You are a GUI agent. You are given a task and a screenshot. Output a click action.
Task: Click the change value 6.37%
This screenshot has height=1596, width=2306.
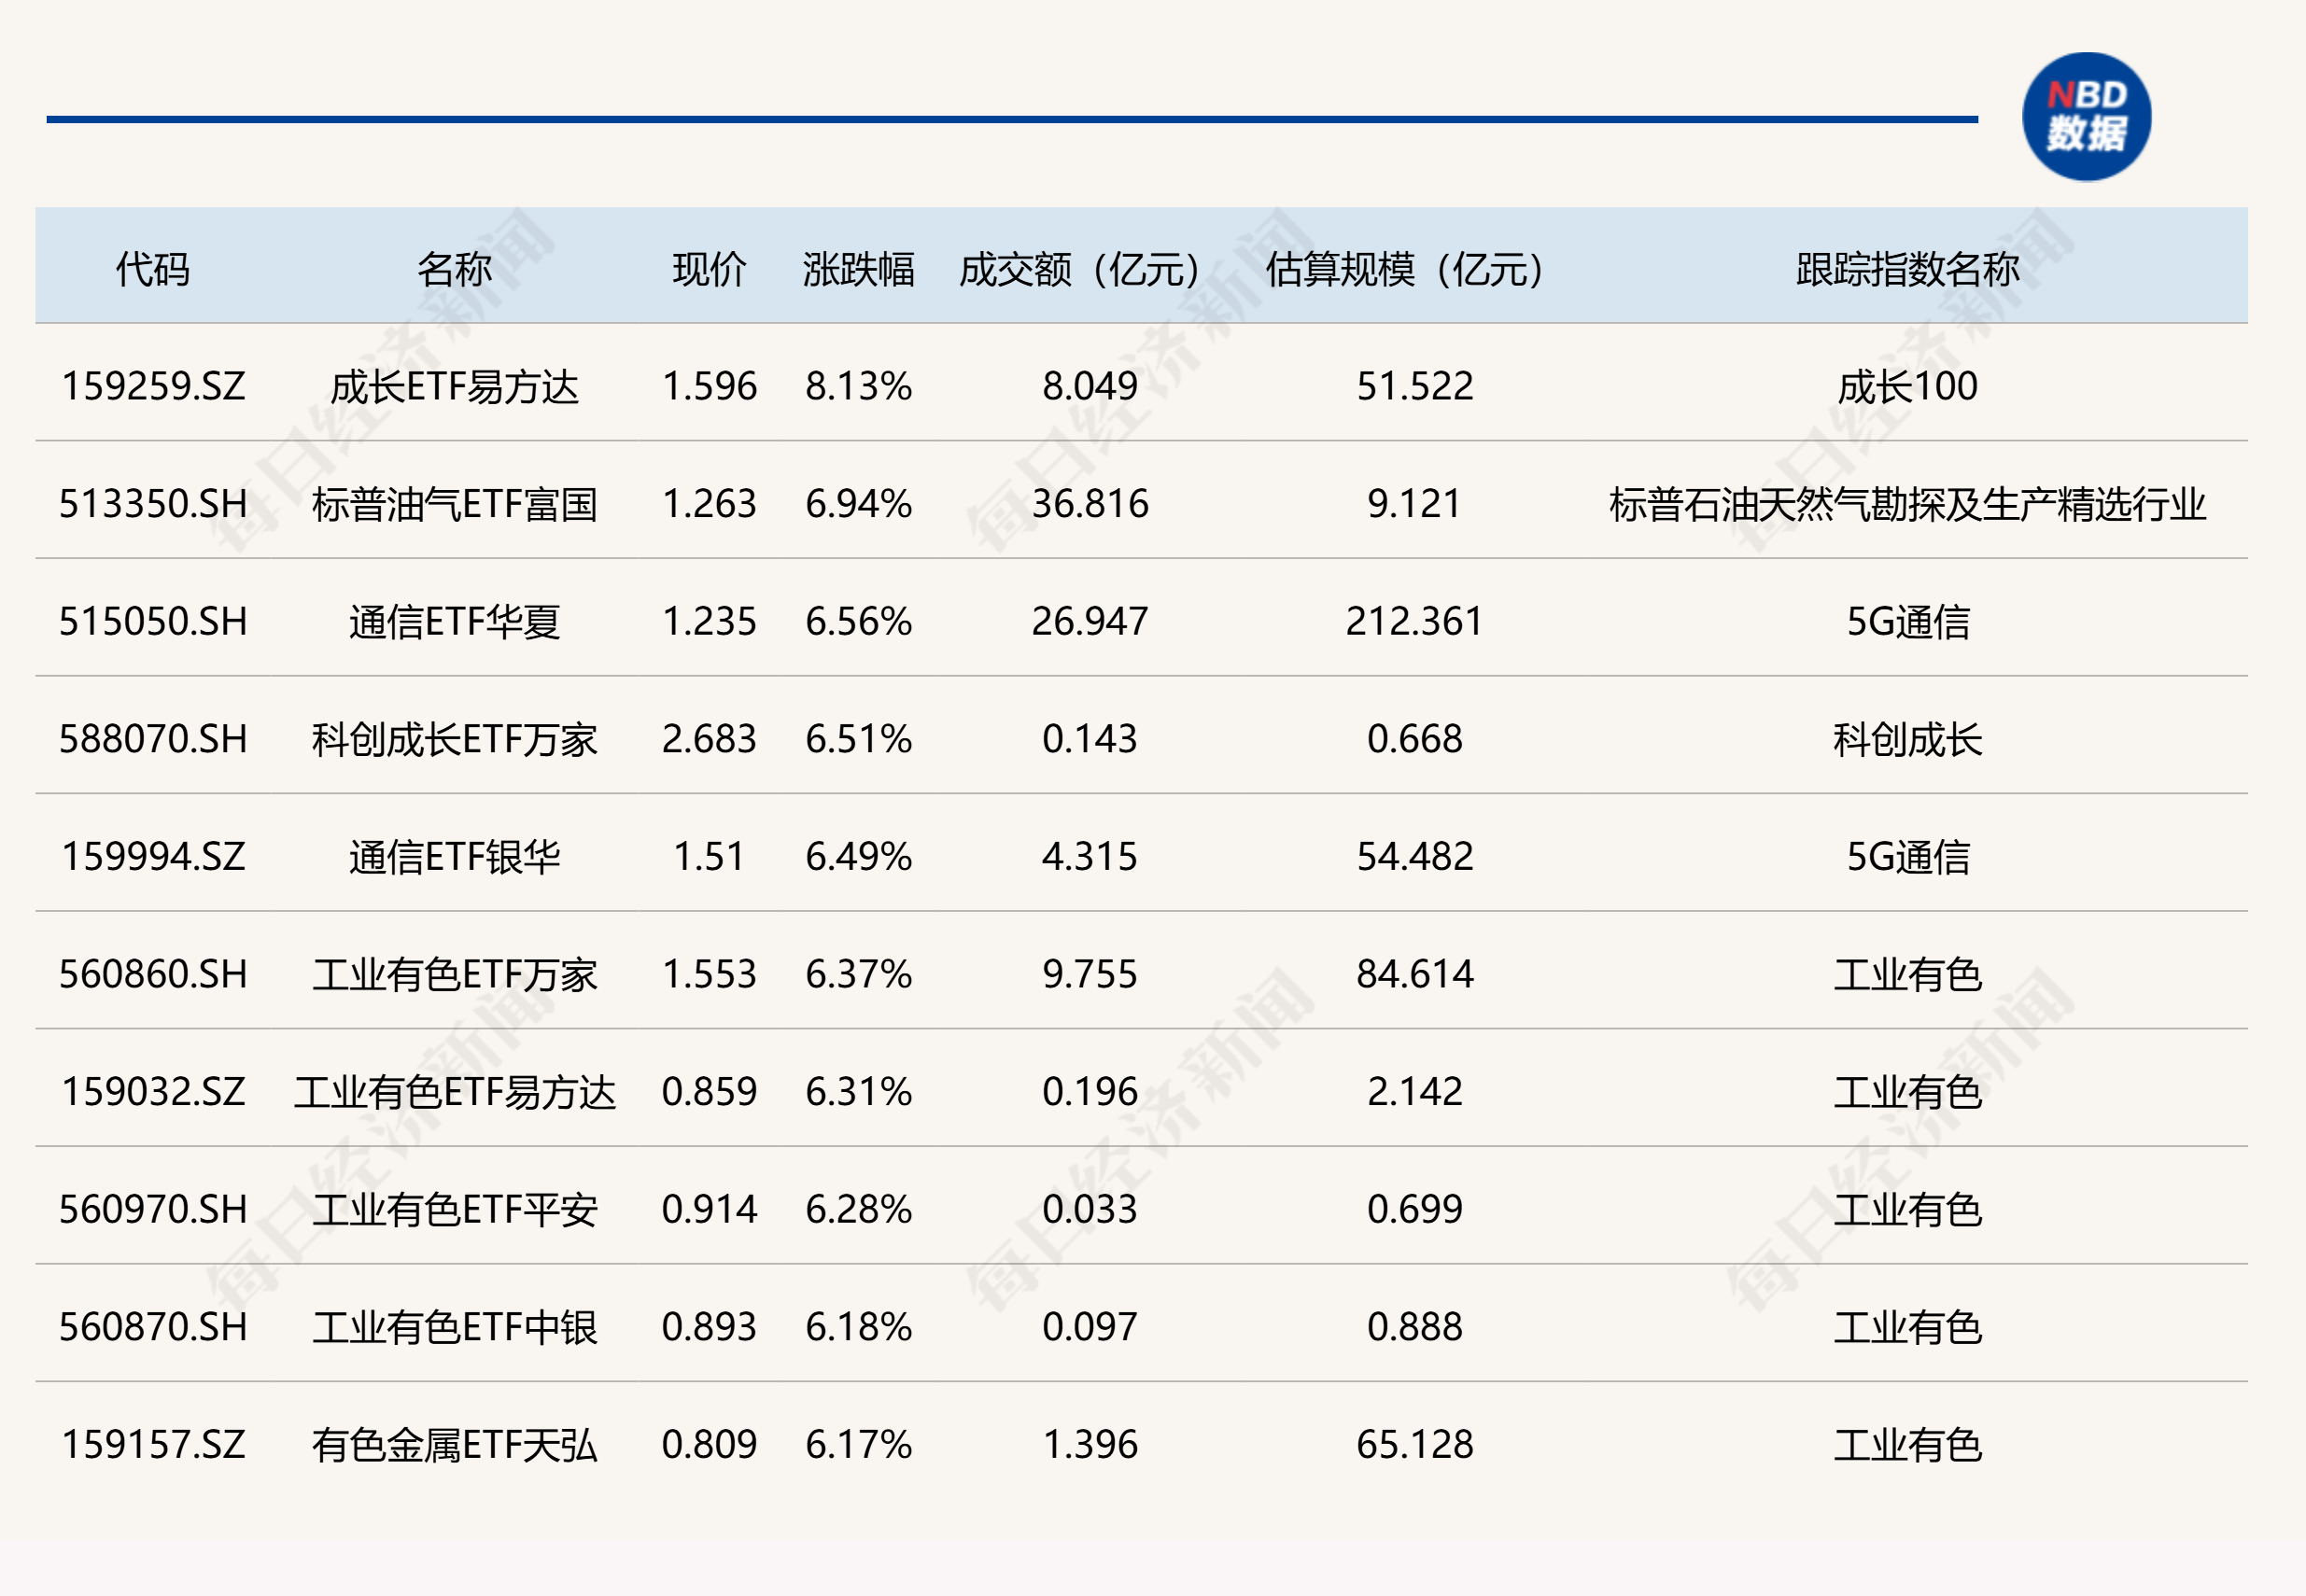(858, 974)
